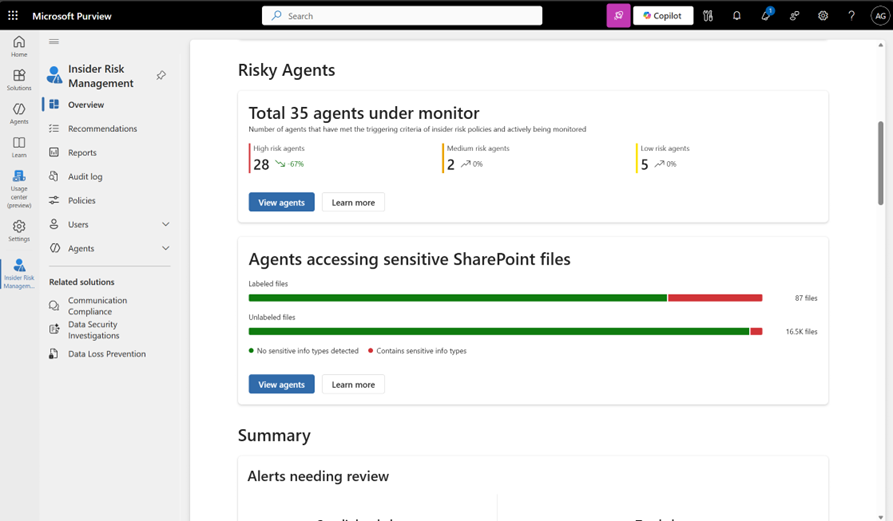Collapse the navigation hamburger menu
893x521 pixels.
[54, 41]
